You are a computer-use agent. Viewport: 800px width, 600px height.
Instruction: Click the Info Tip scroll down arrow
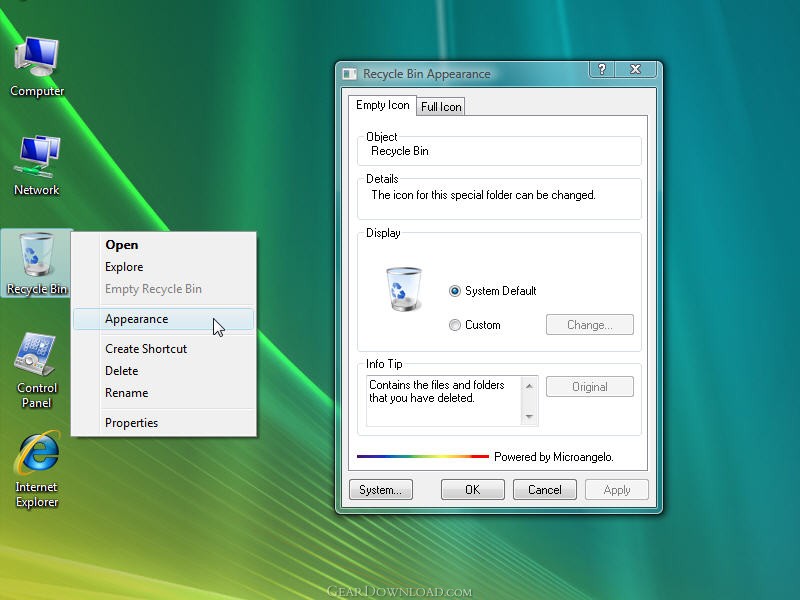(x=529, y=417)
